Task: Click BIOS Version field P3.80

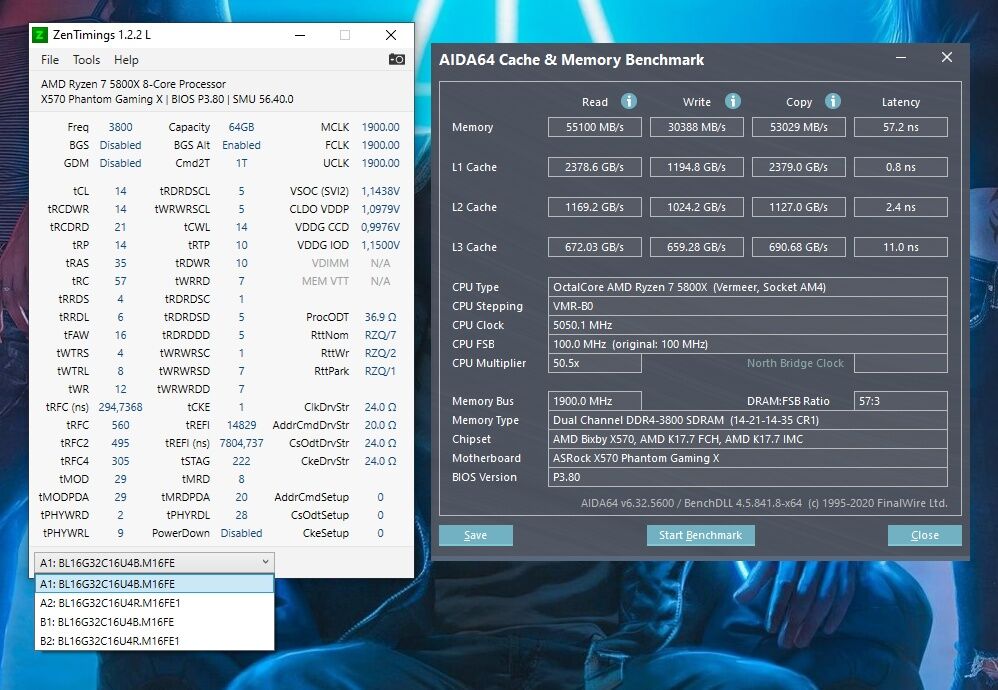Action: pyautogui.click(x=747, y=477)
